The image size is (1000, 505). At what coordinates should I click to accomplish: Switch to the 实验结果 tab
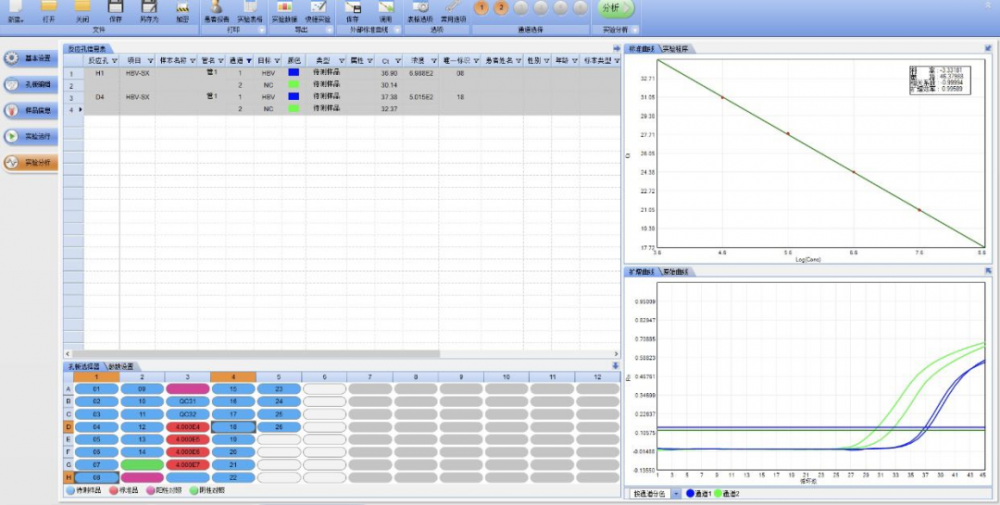678,48
